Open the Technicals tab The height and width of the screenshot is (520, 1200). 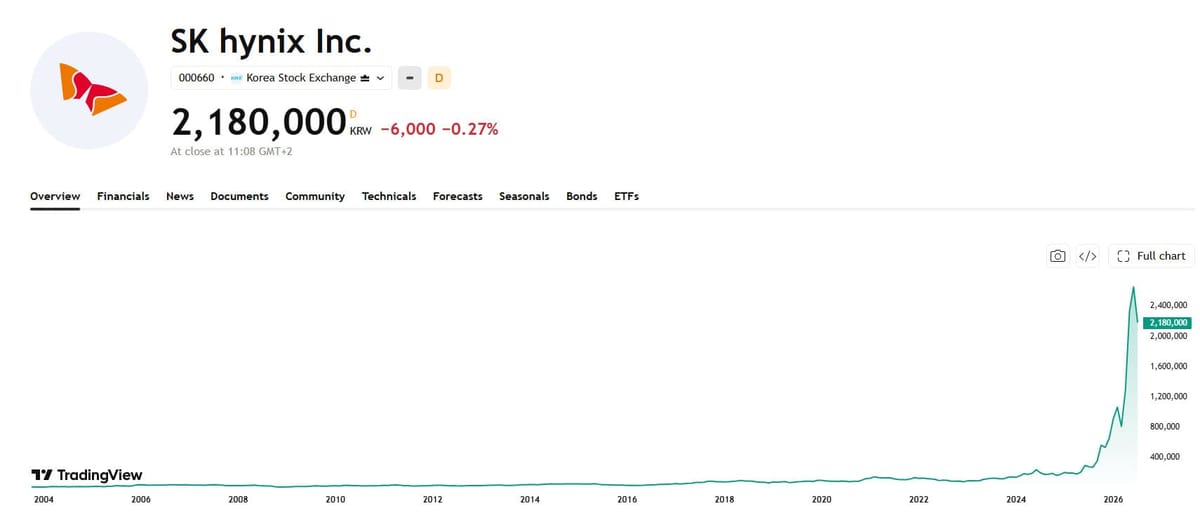[x=389, y=196]
